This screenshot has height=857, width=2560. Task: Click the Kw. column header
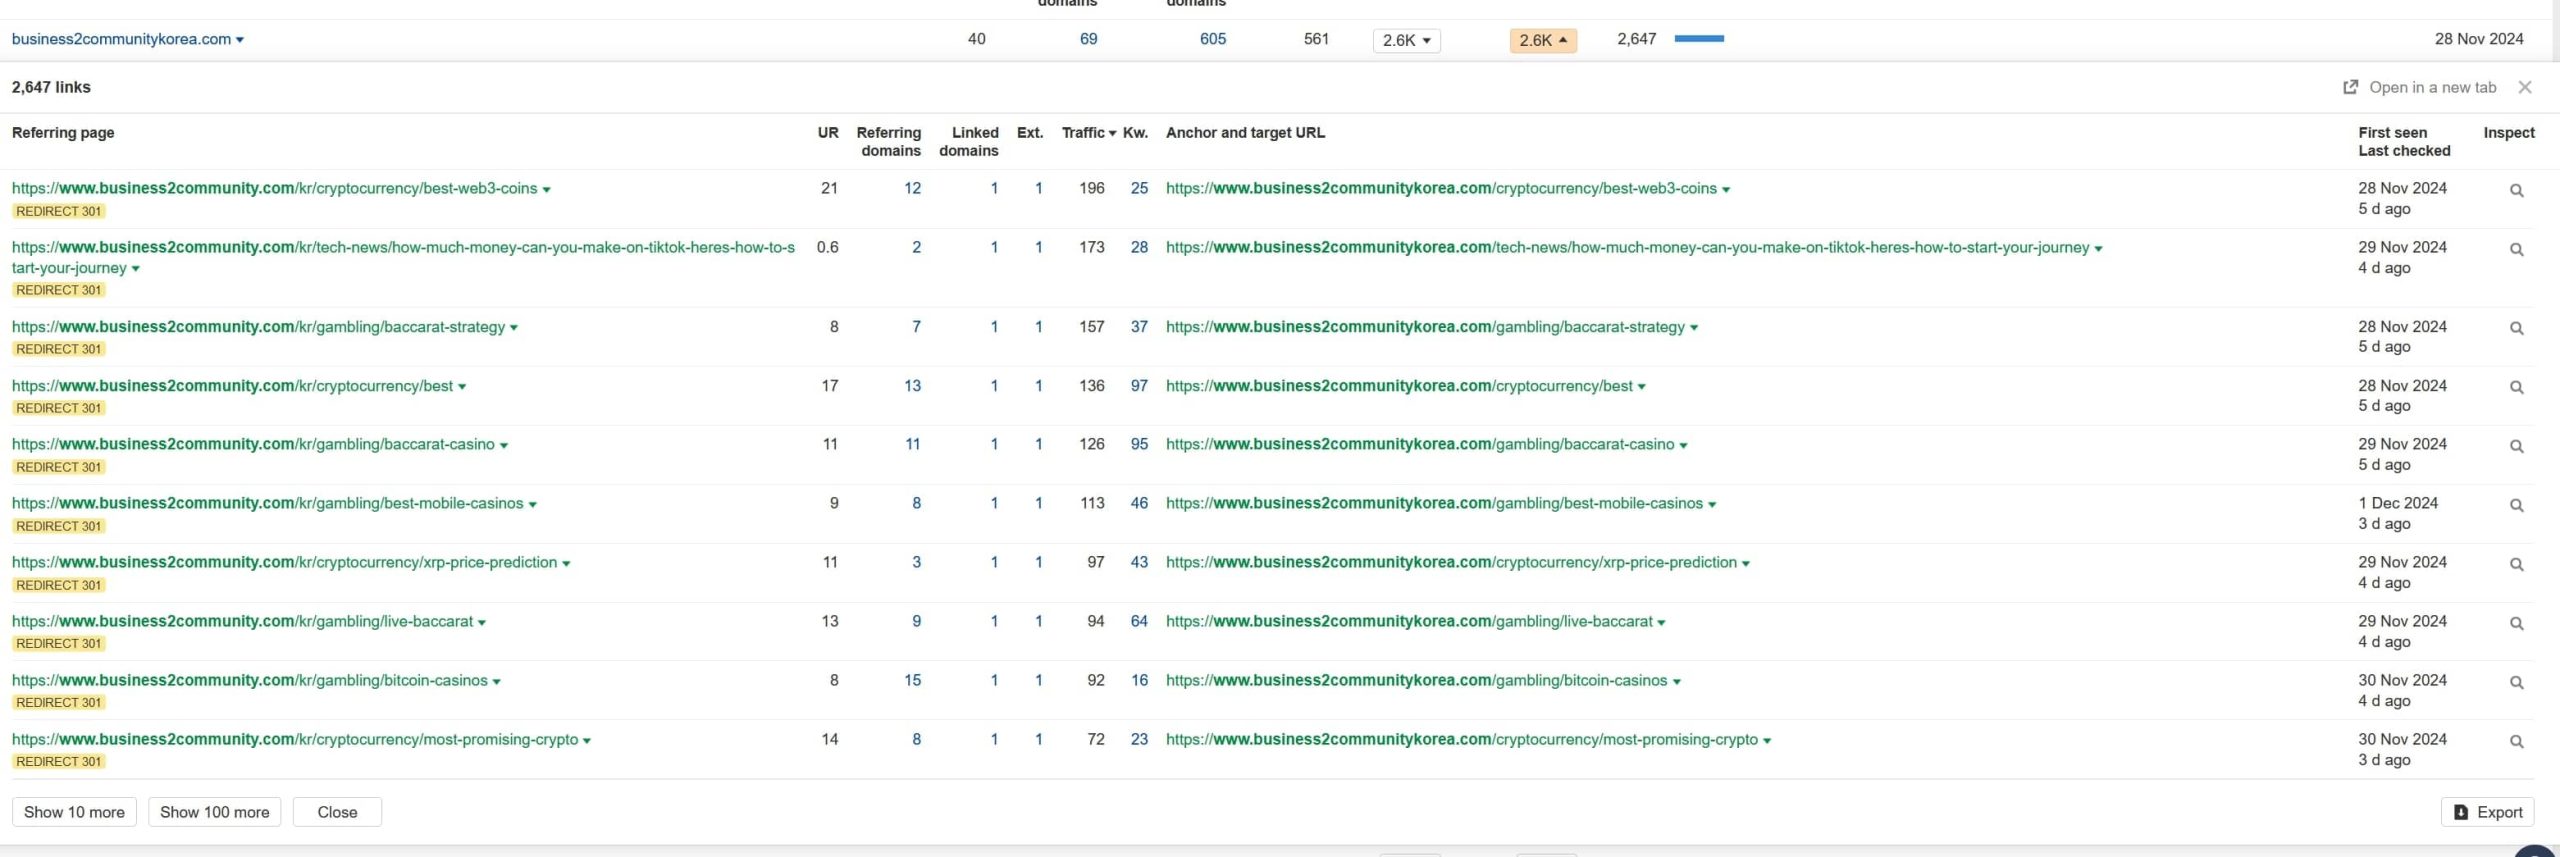tap(1135, 132)
